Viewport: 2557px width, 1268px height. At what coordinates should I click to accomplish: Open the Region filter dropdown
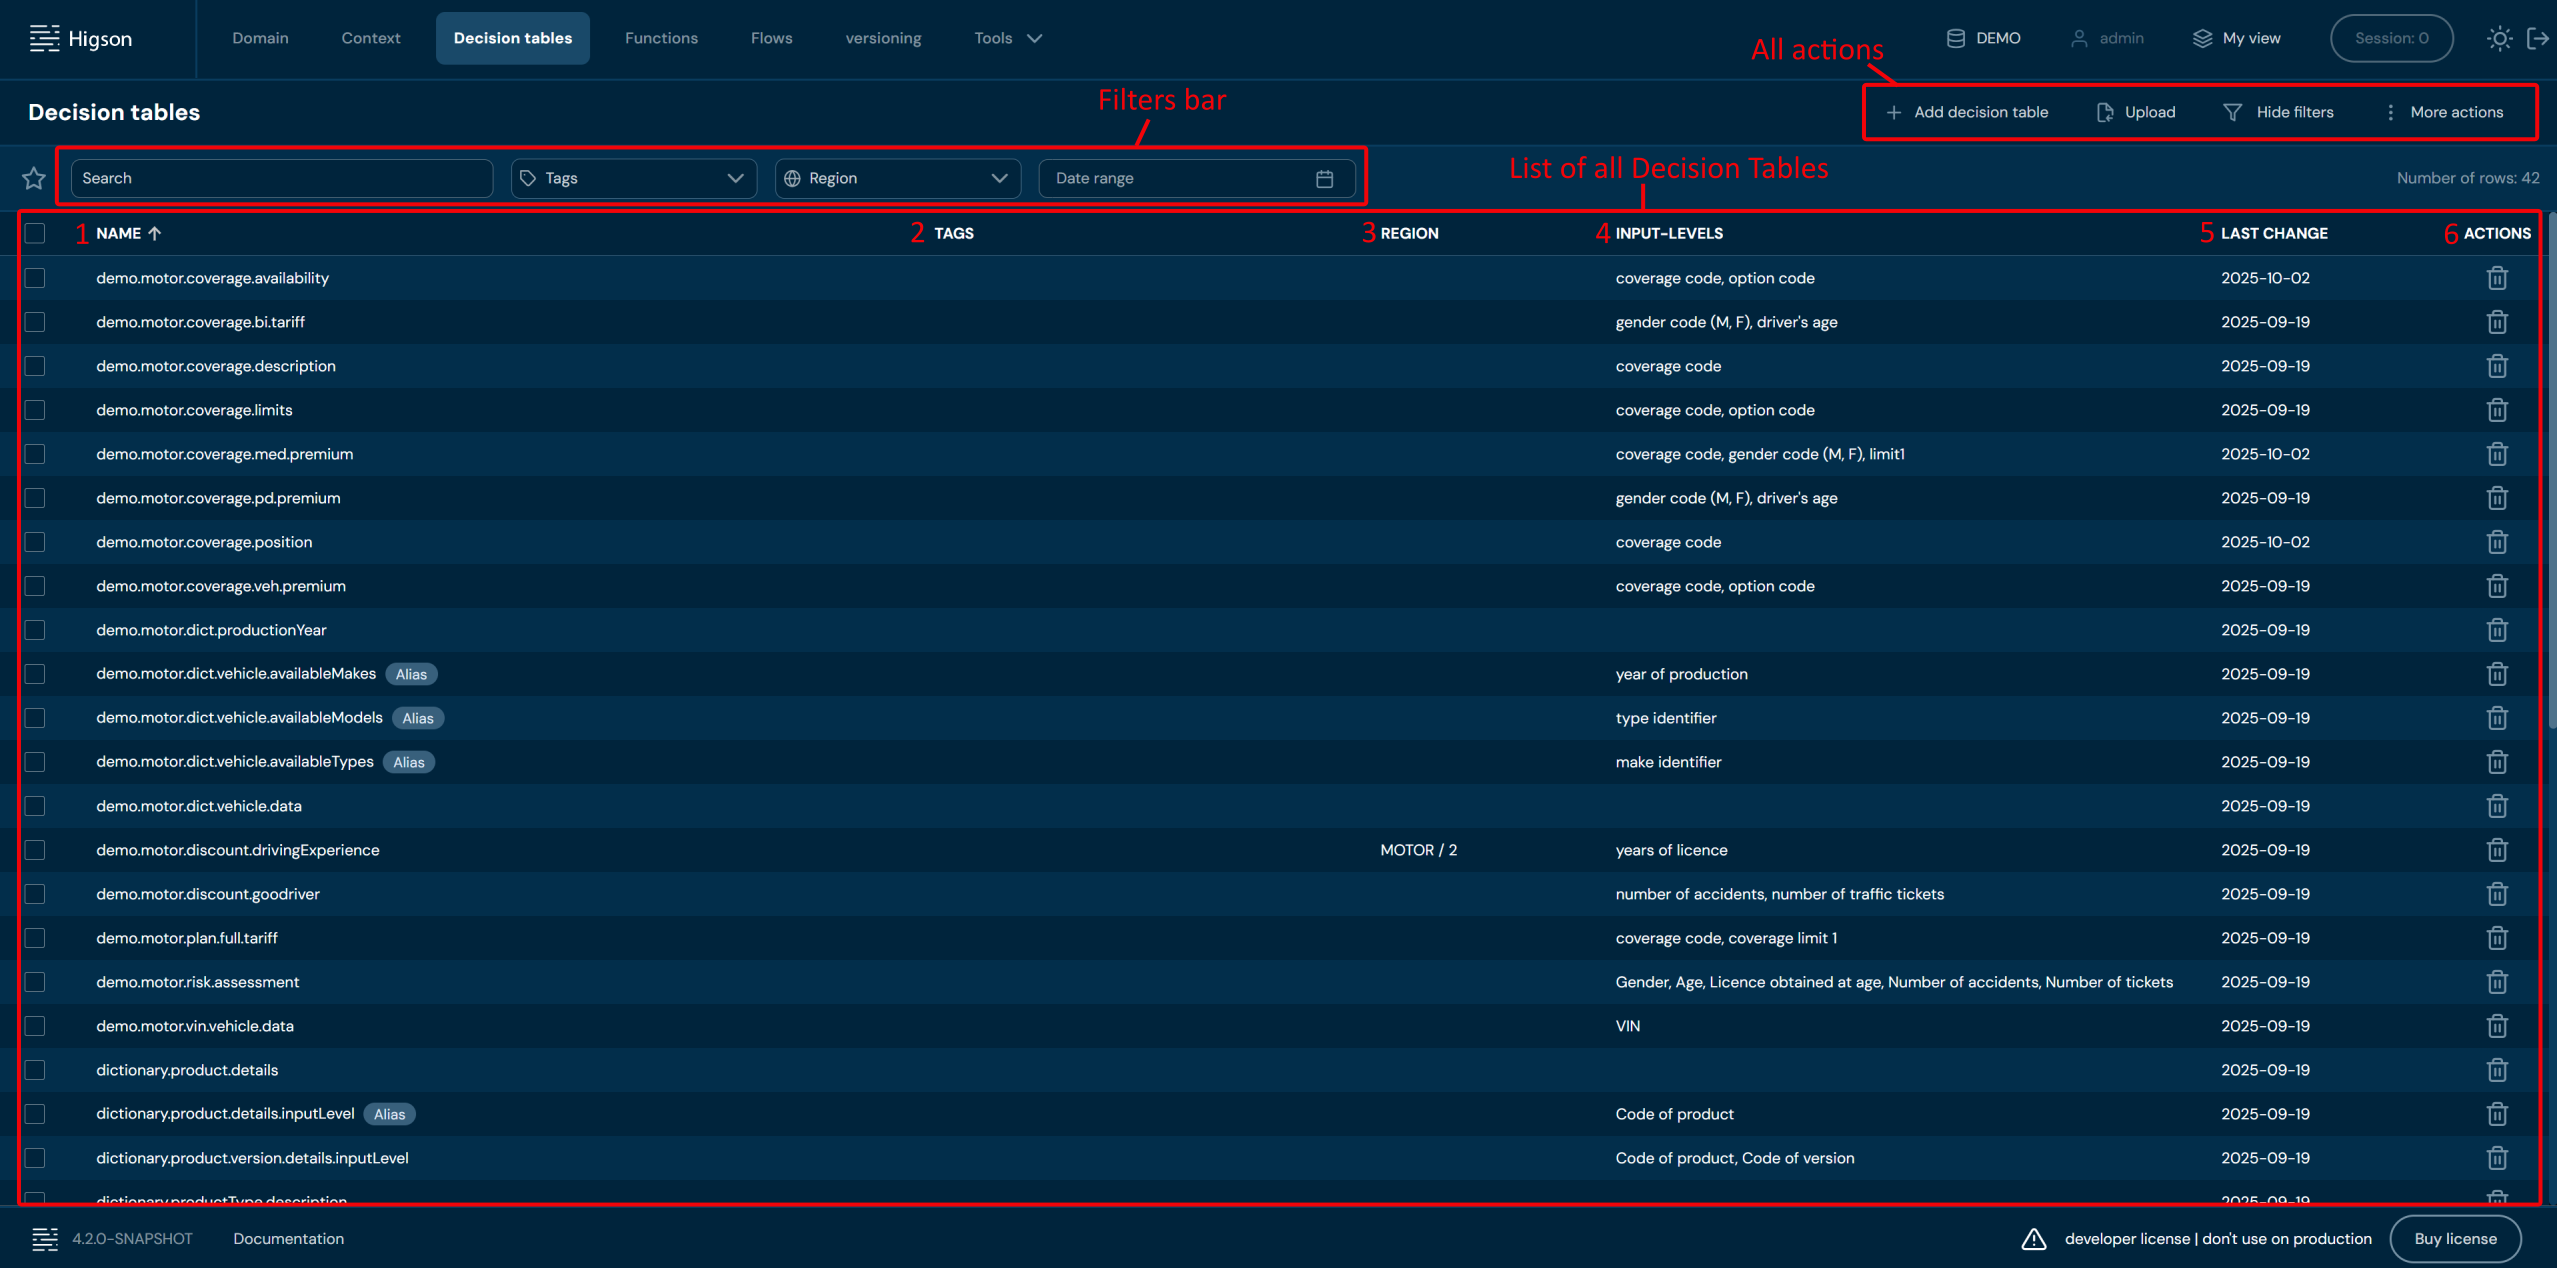point(897,178)
